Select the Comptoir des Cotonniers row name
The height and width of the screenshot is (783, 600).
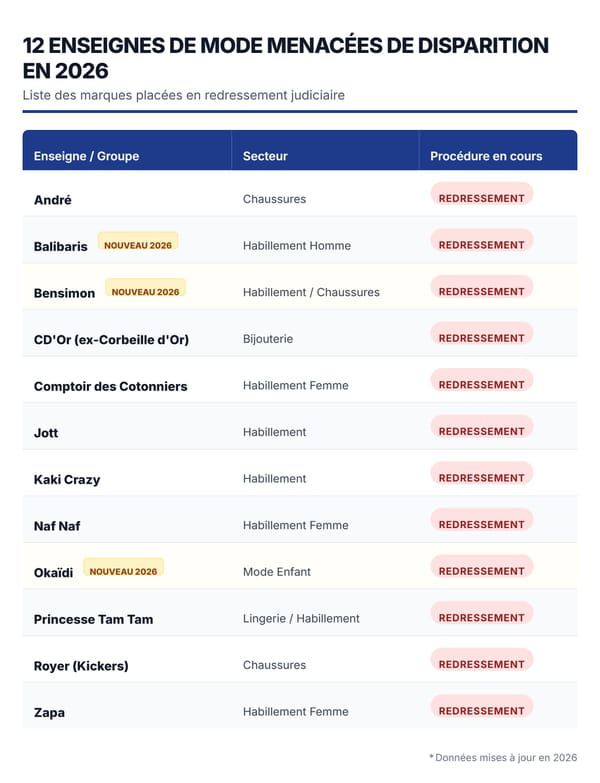pyautogui.click(x=110, y=386)
